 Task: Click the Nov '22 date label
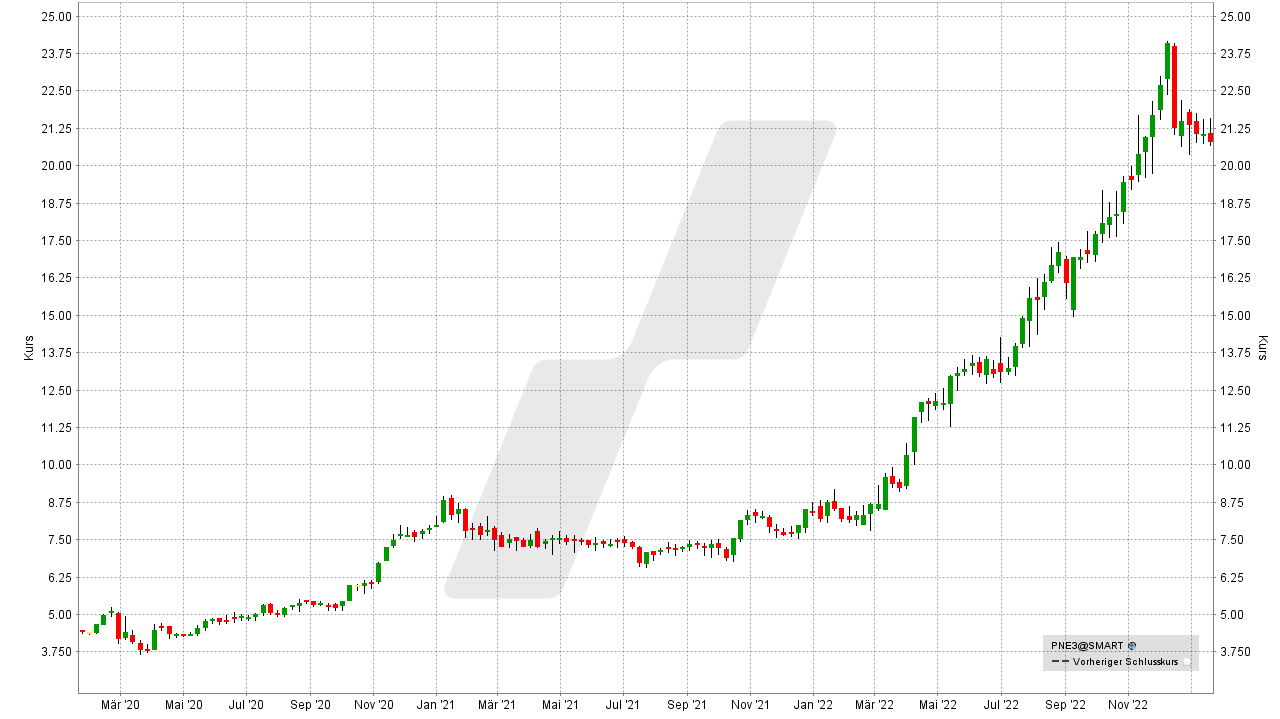pos(1127,705)
